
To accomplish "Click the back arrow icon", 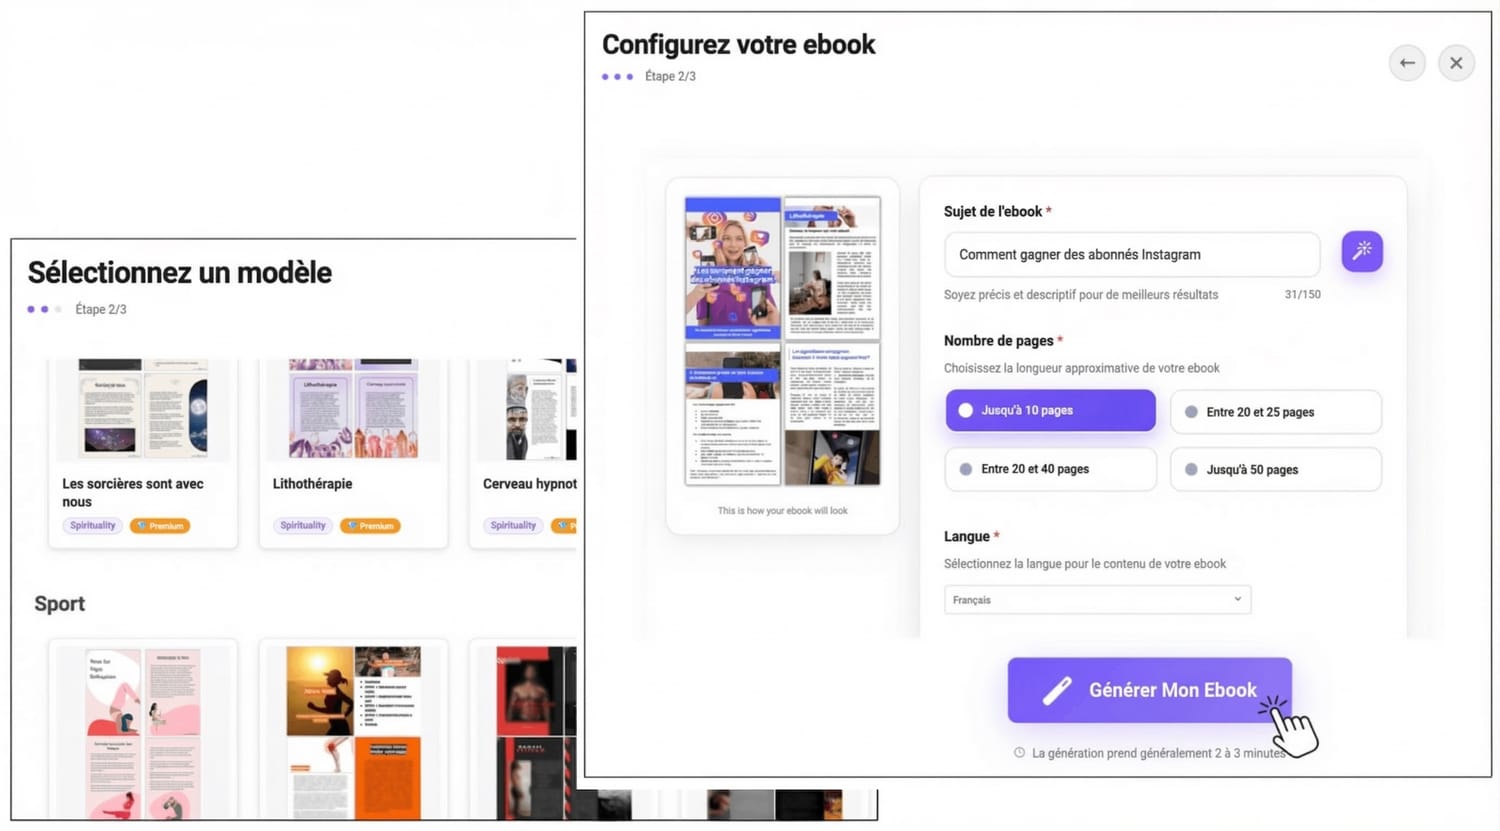I will pos(1407,63).
